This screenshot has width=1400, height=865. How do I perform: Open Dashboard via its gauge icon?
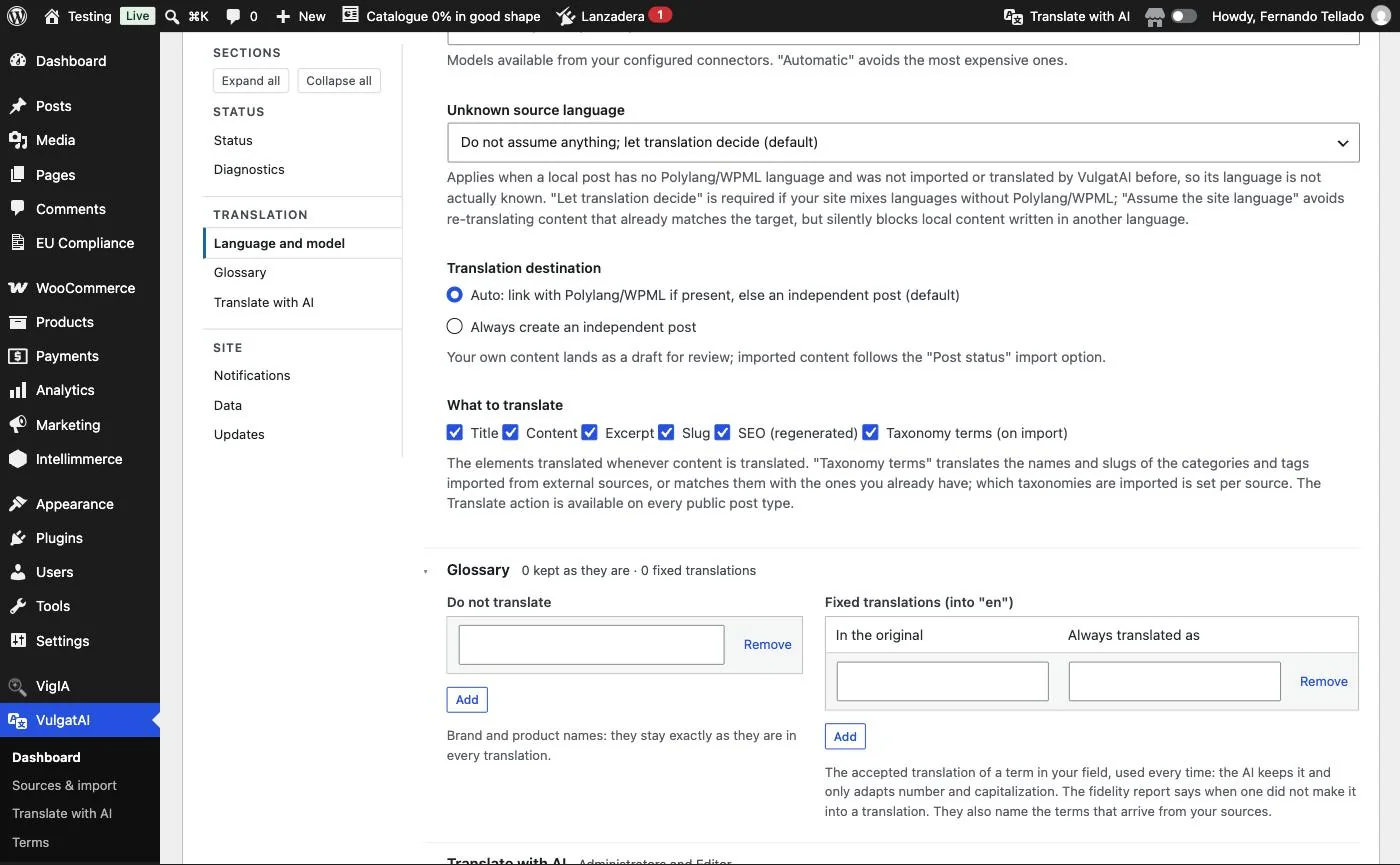(x=18, y=61)
